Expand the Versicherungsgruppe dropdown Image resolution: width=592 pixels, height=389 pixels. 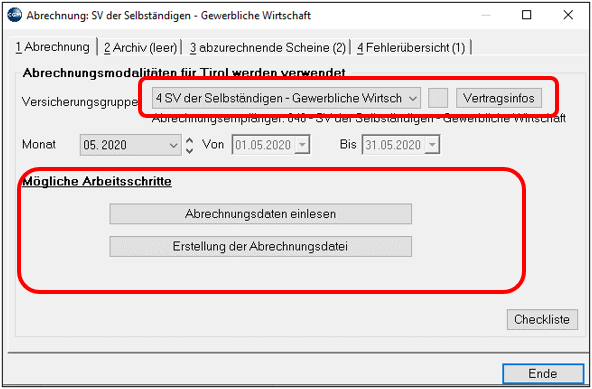click(x=413, y=99)
